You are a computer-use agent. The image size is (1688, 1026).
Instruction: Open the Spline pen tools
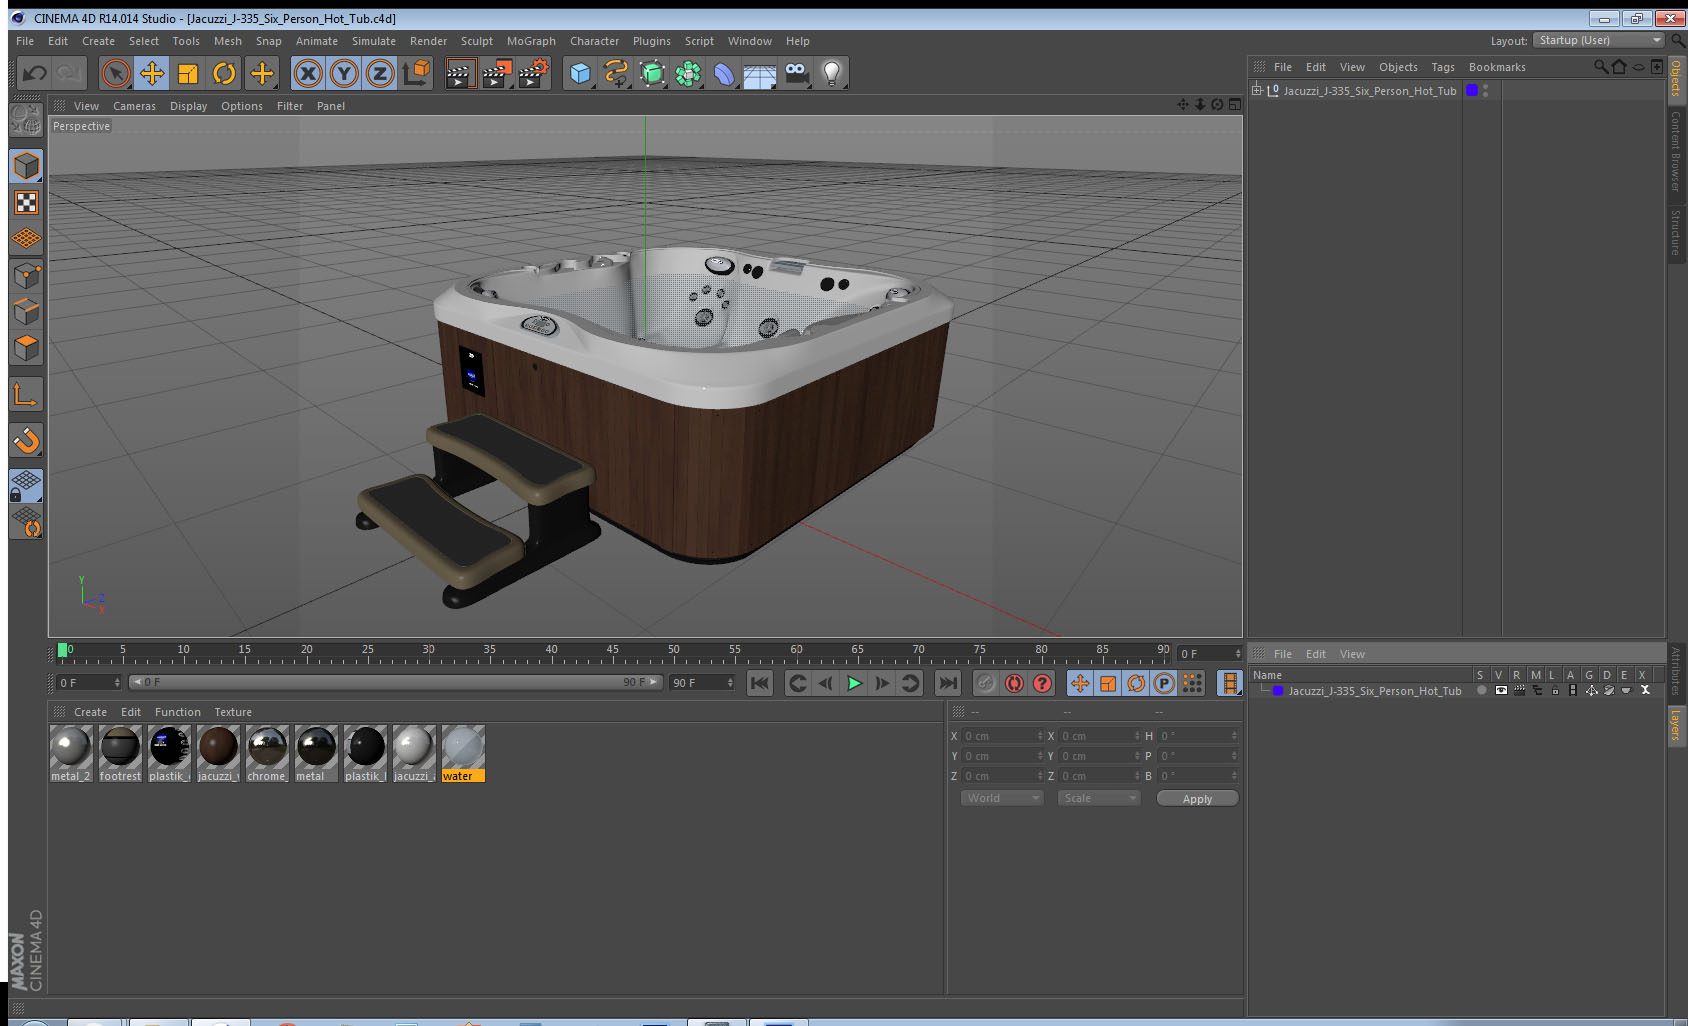pyautogui.click(x=616, y=73)
